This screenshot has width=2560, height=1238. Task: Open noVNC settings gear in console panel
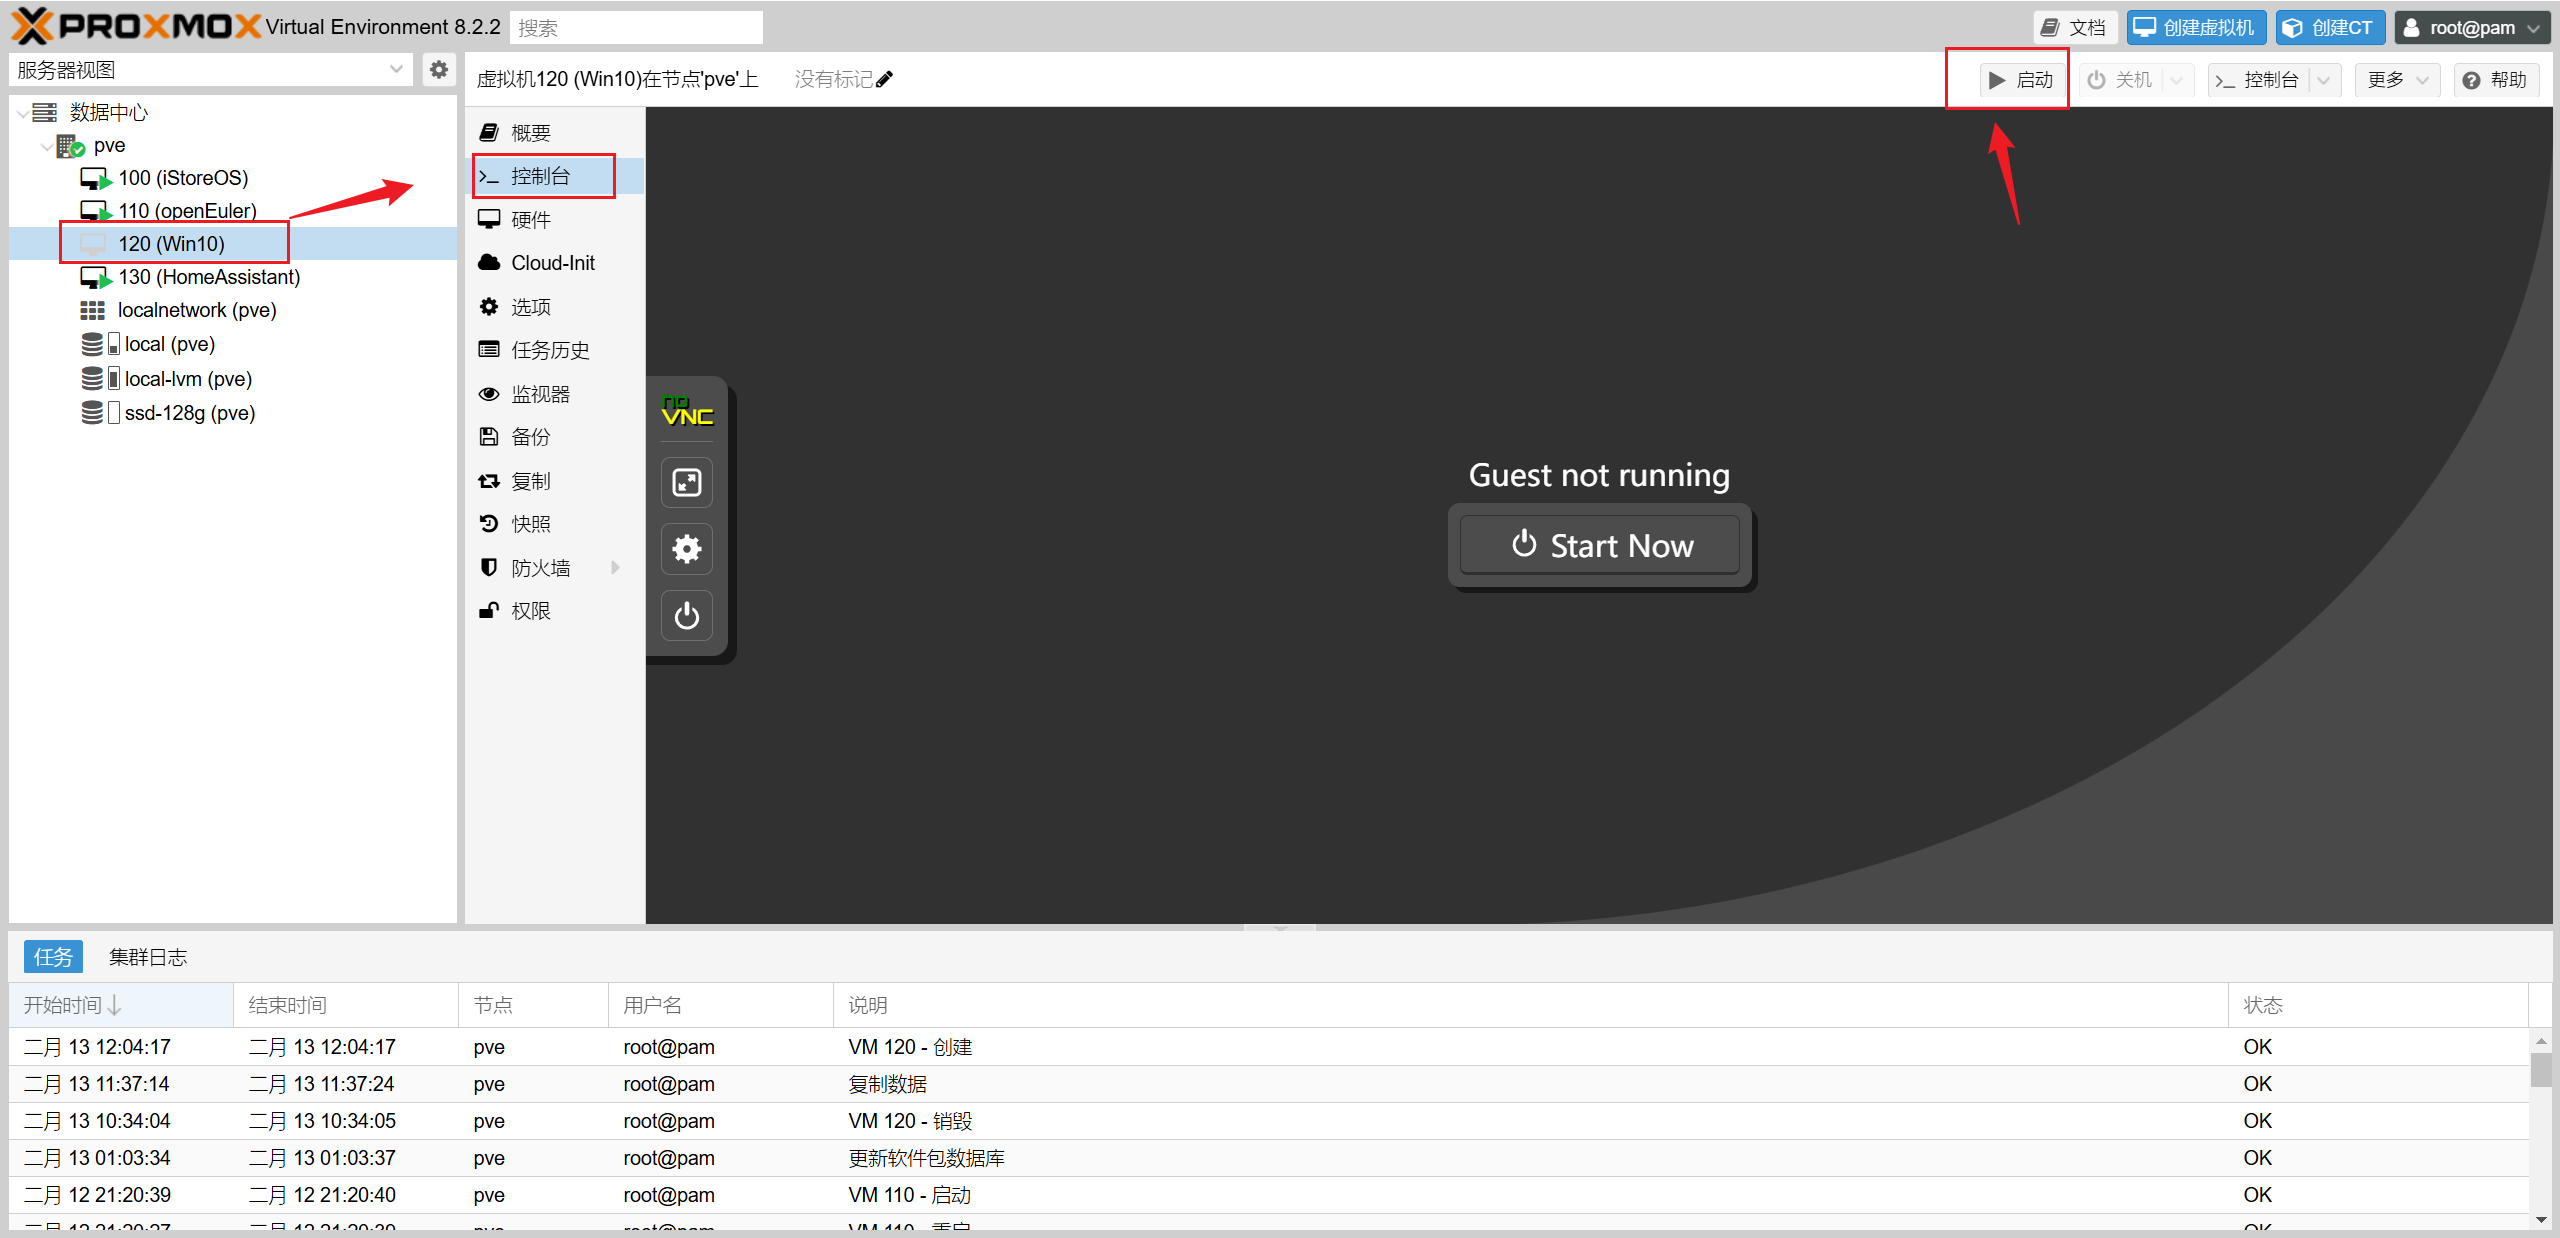pyautogui.click(x=687, y=549)
